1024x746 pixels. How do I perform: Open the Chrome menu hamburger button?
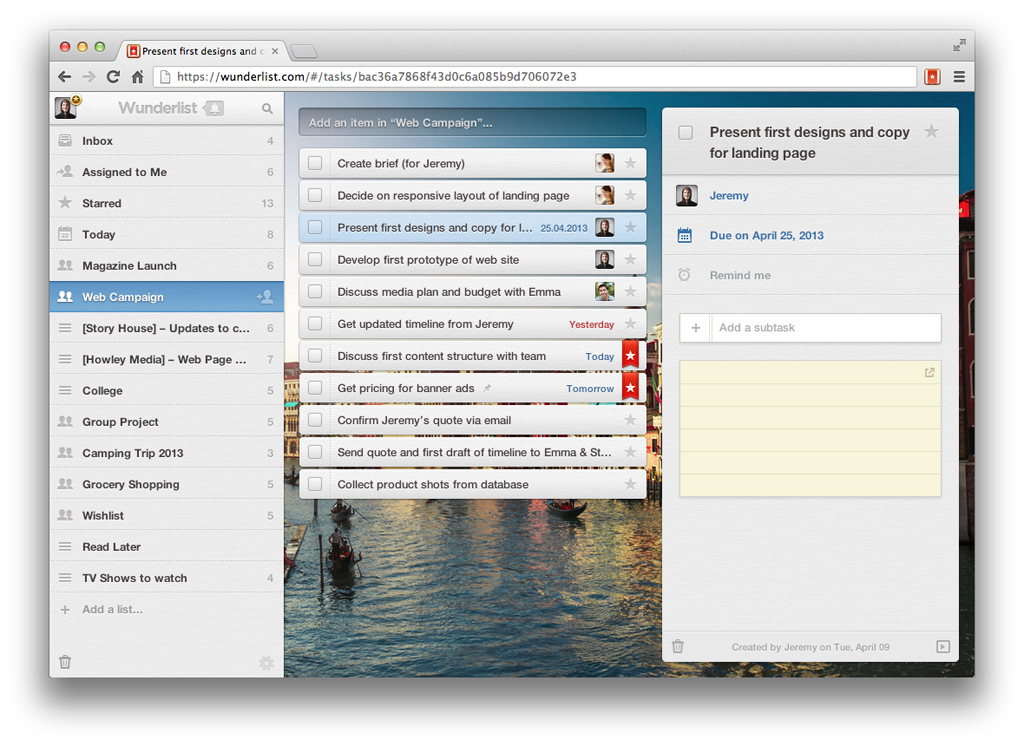coord(959,77)
